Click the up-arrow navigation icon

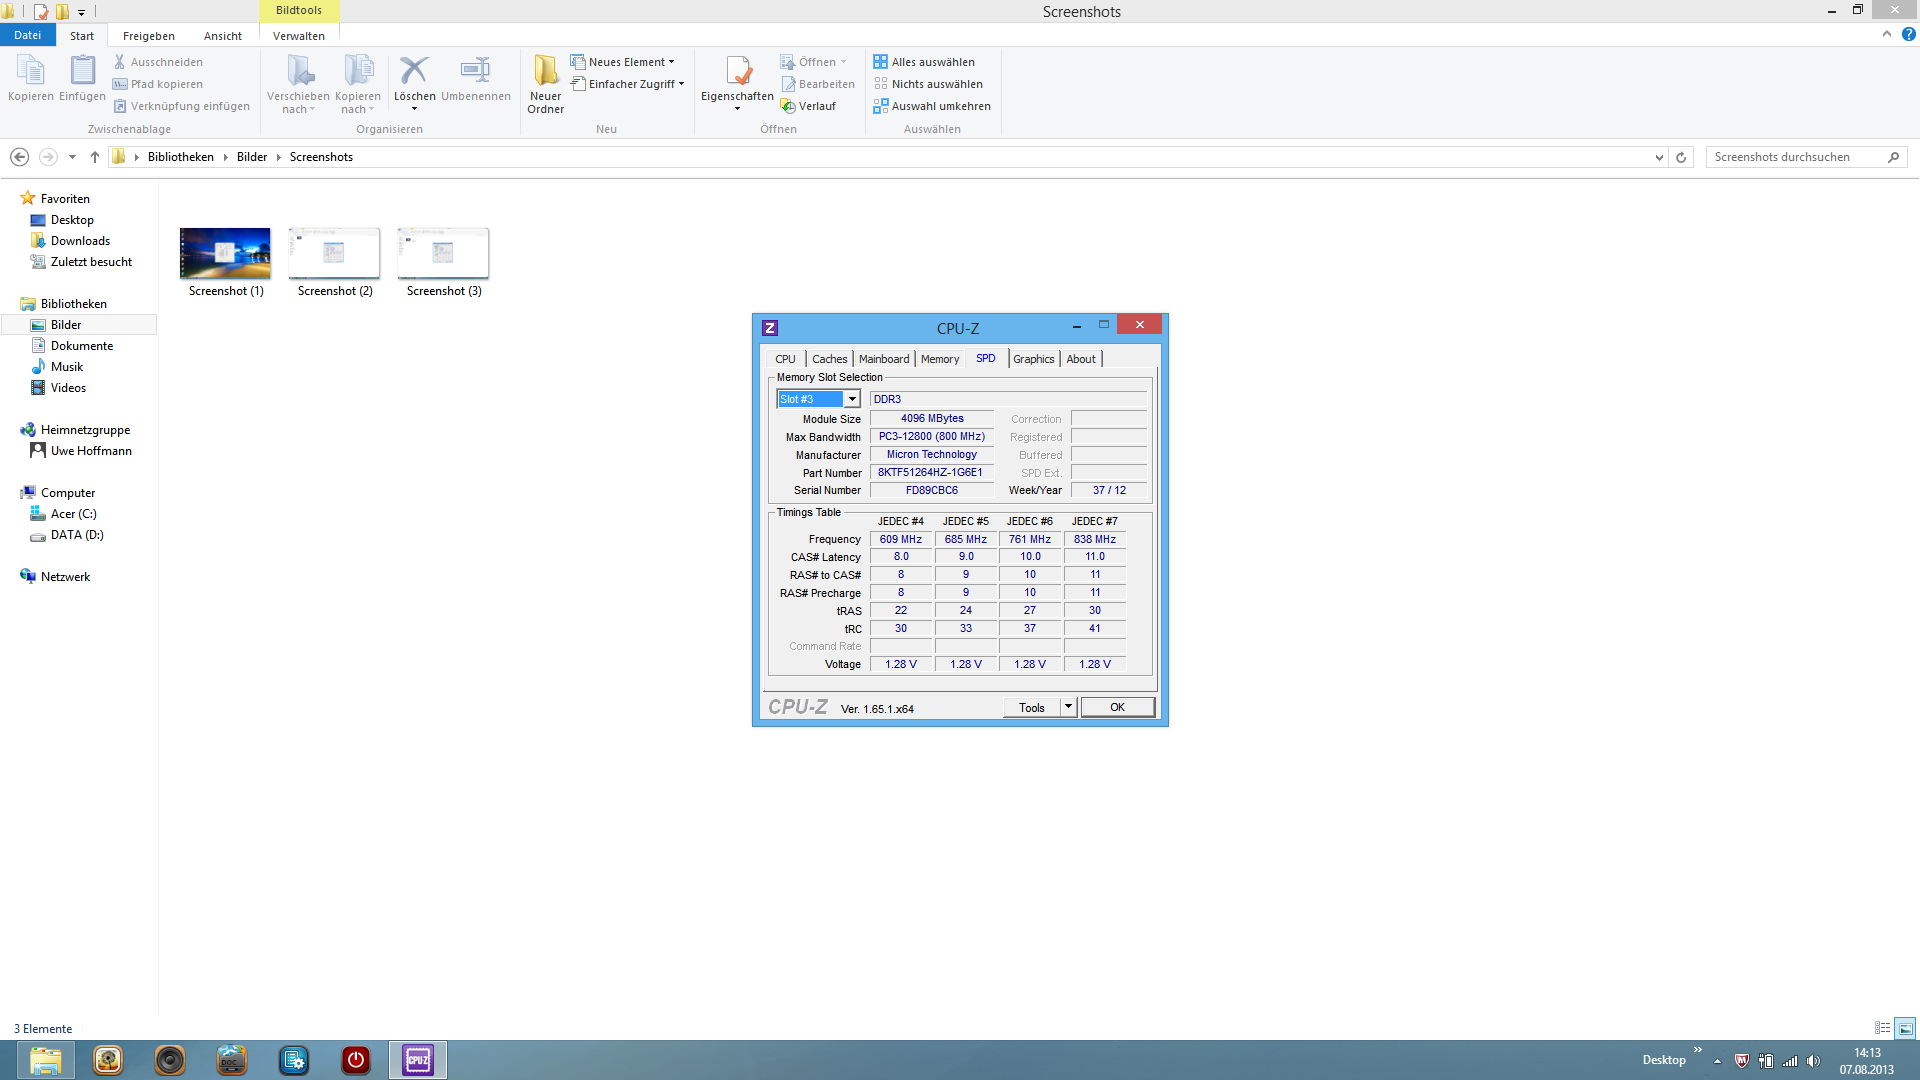click(x=95, y=157)
